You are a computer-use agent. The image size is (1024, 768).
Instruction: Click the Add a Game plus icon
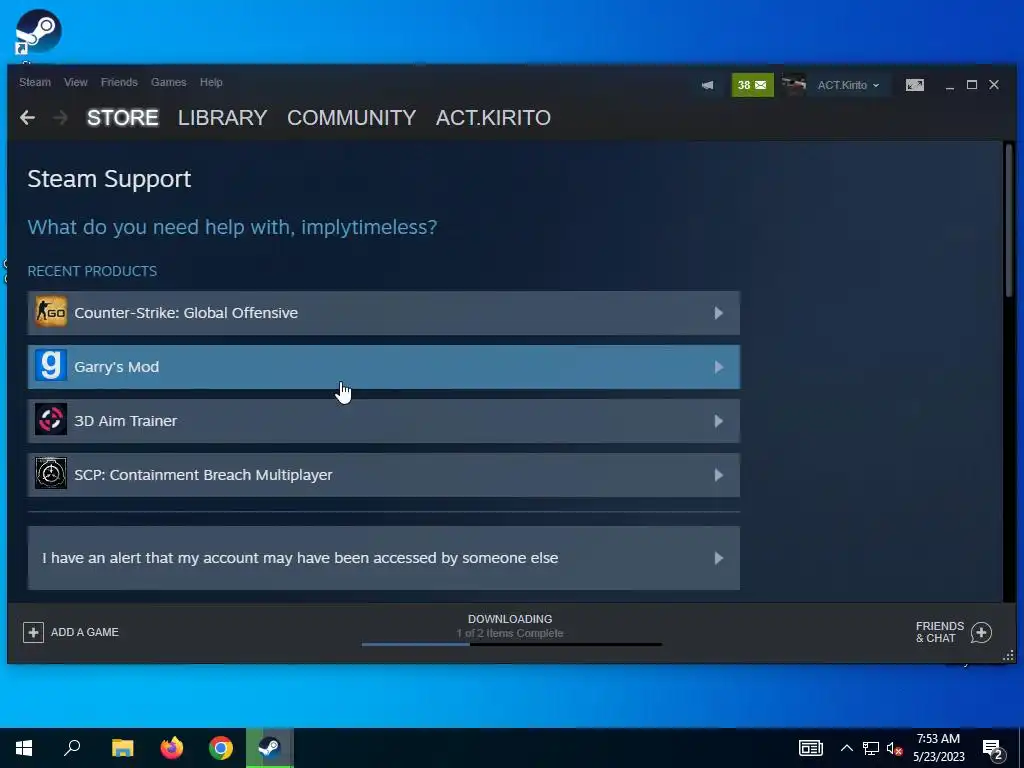pos(33,632)
